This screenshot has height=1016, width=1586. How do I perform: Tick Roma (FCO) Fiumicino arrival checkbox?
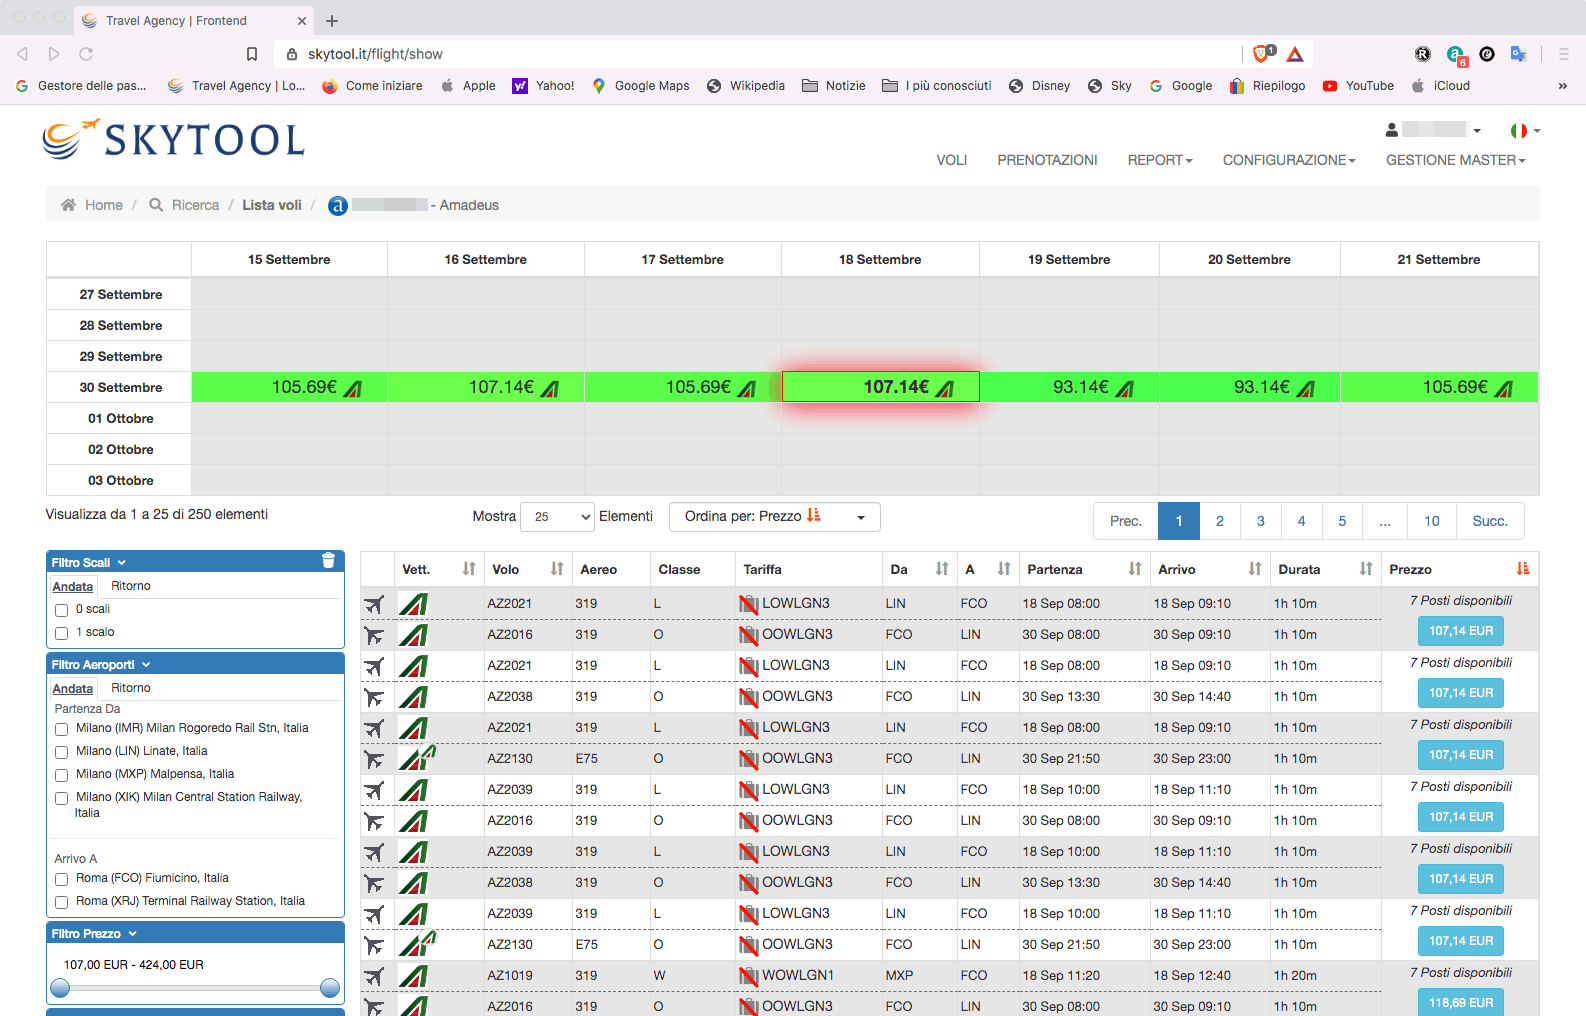click(x=62, y=879)
